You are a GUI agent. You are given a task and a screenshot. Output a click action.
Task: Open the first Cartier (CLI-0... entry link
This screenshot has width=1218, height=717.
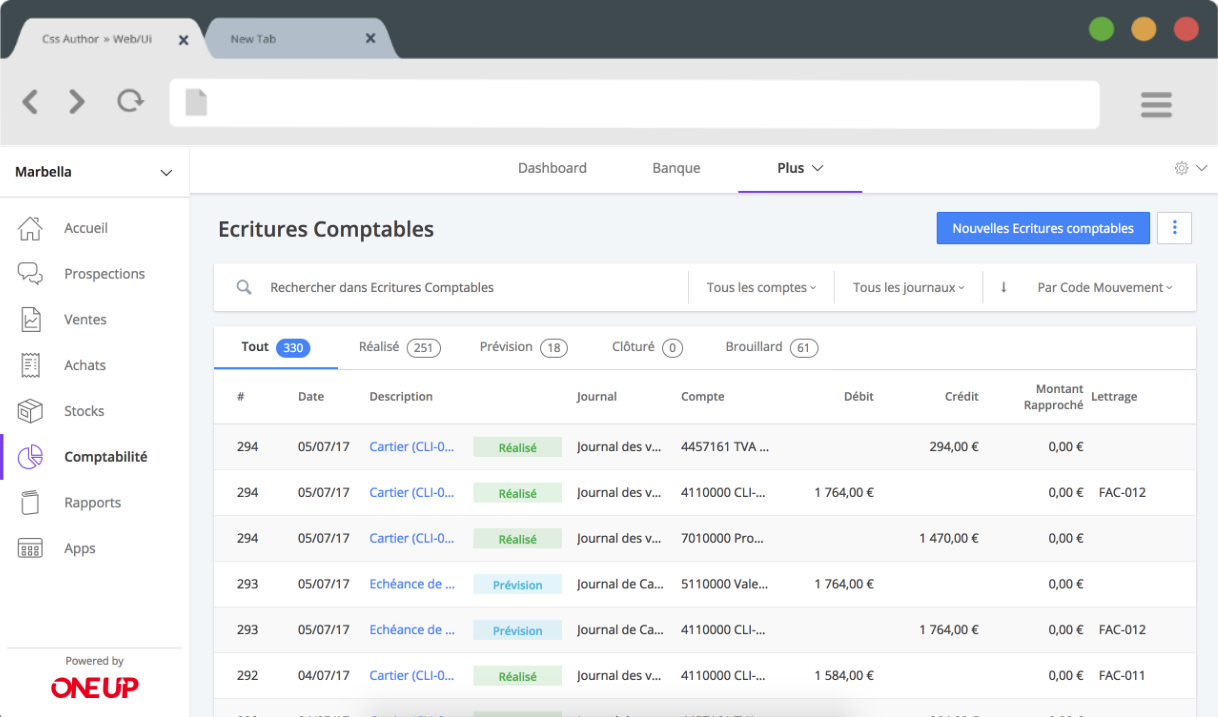411,447
